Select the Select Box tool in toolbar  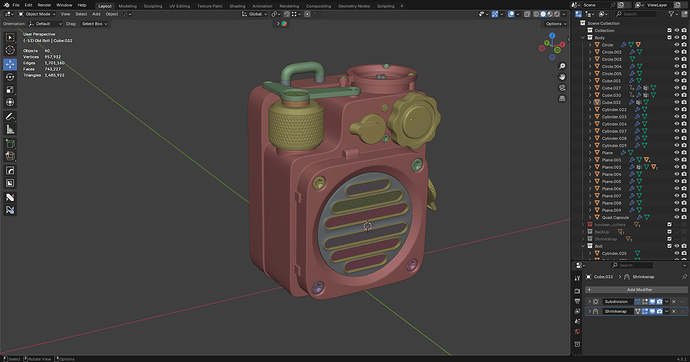10,38
